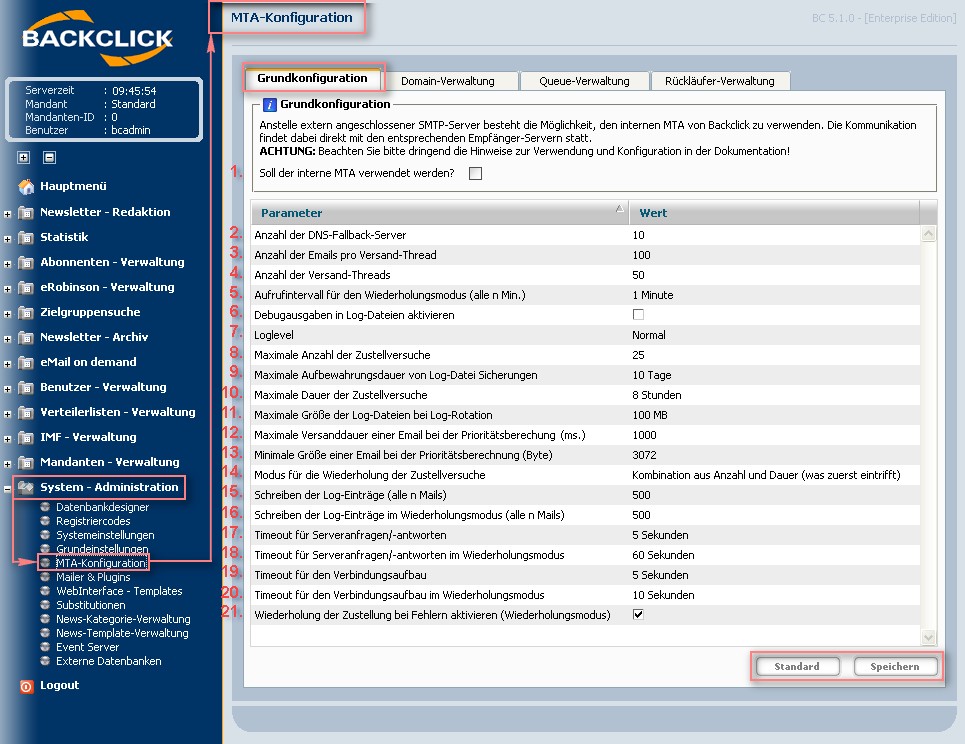Click parameter table scrollbar up arrow
This screenshot has width=965, height=744.
929,234
